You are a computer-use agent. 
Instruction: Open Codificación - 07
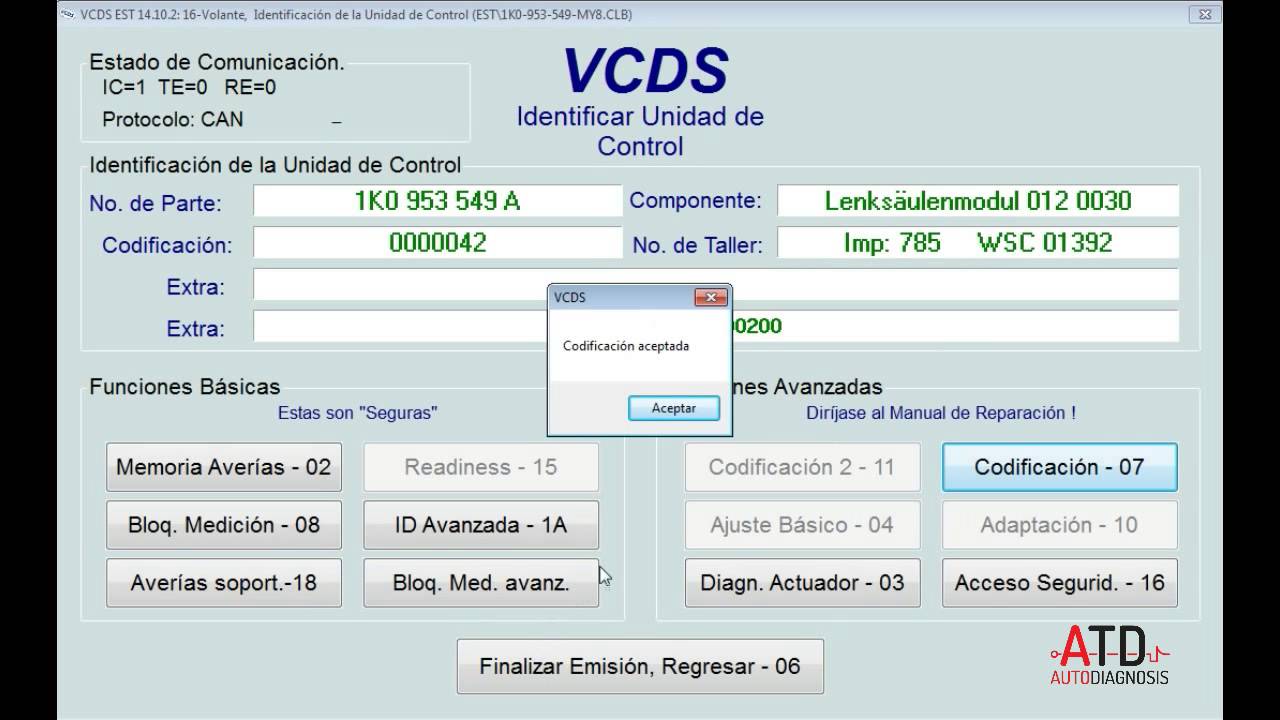click(1060, 467)
